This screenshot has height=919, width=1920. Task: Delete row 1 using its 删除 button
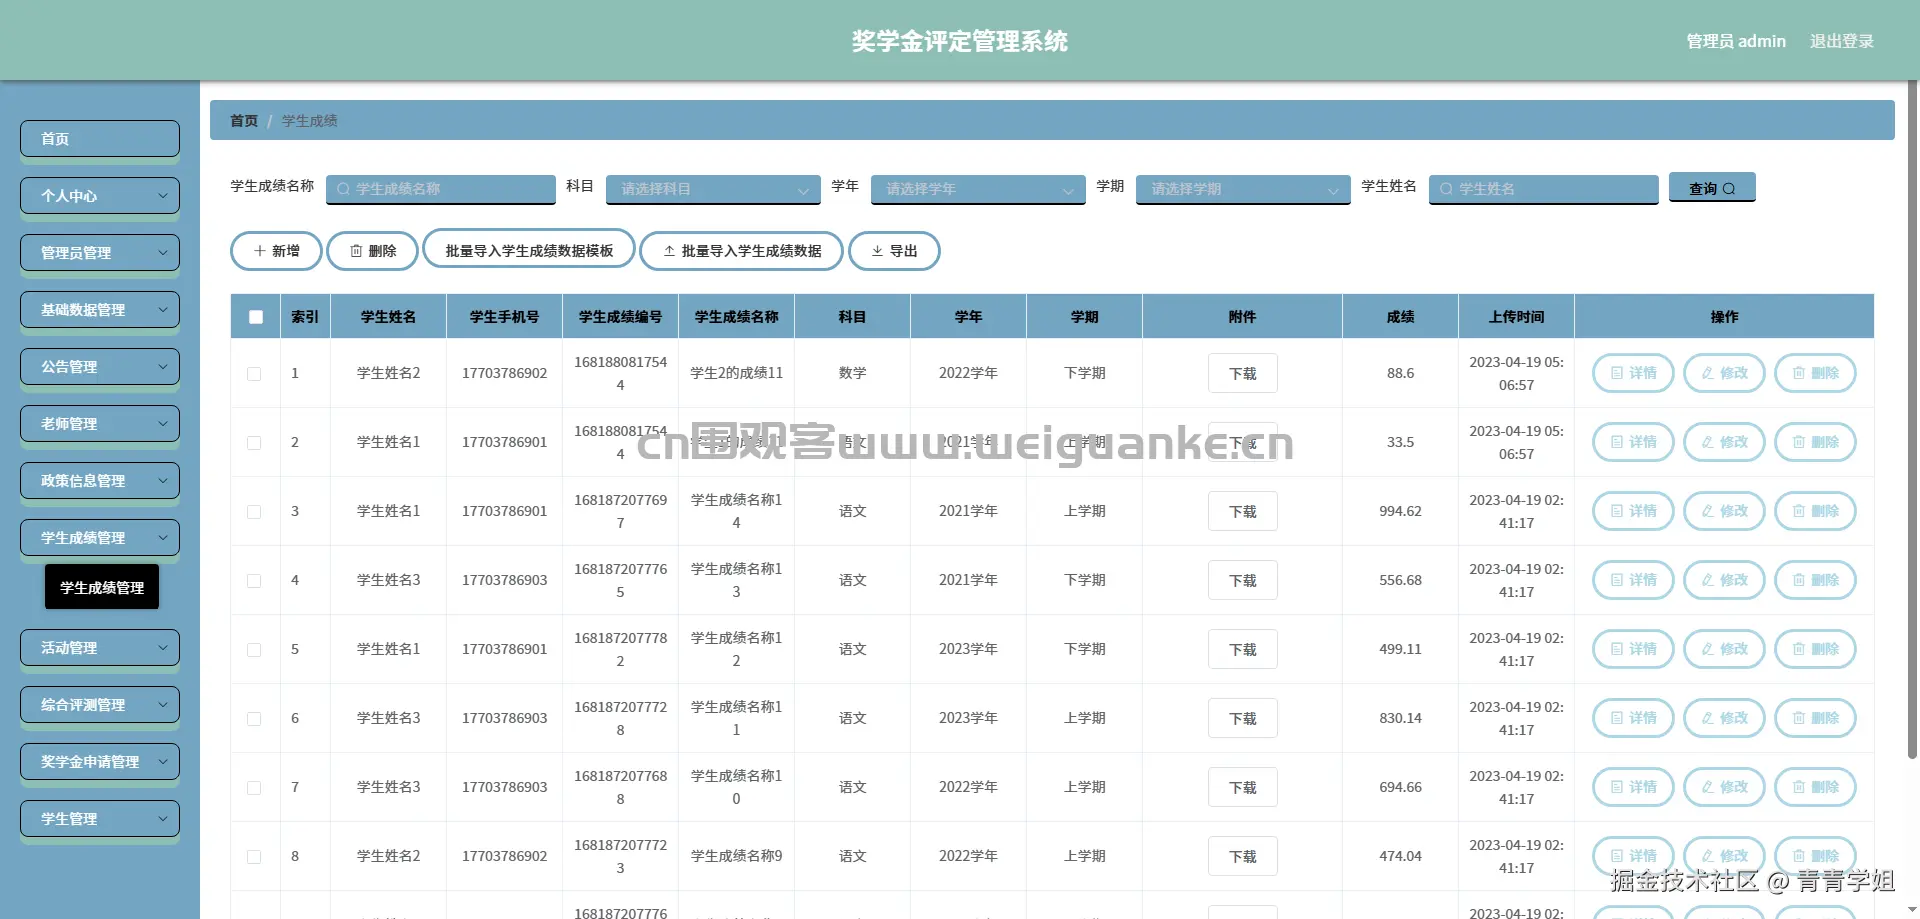click(1815, 373)
